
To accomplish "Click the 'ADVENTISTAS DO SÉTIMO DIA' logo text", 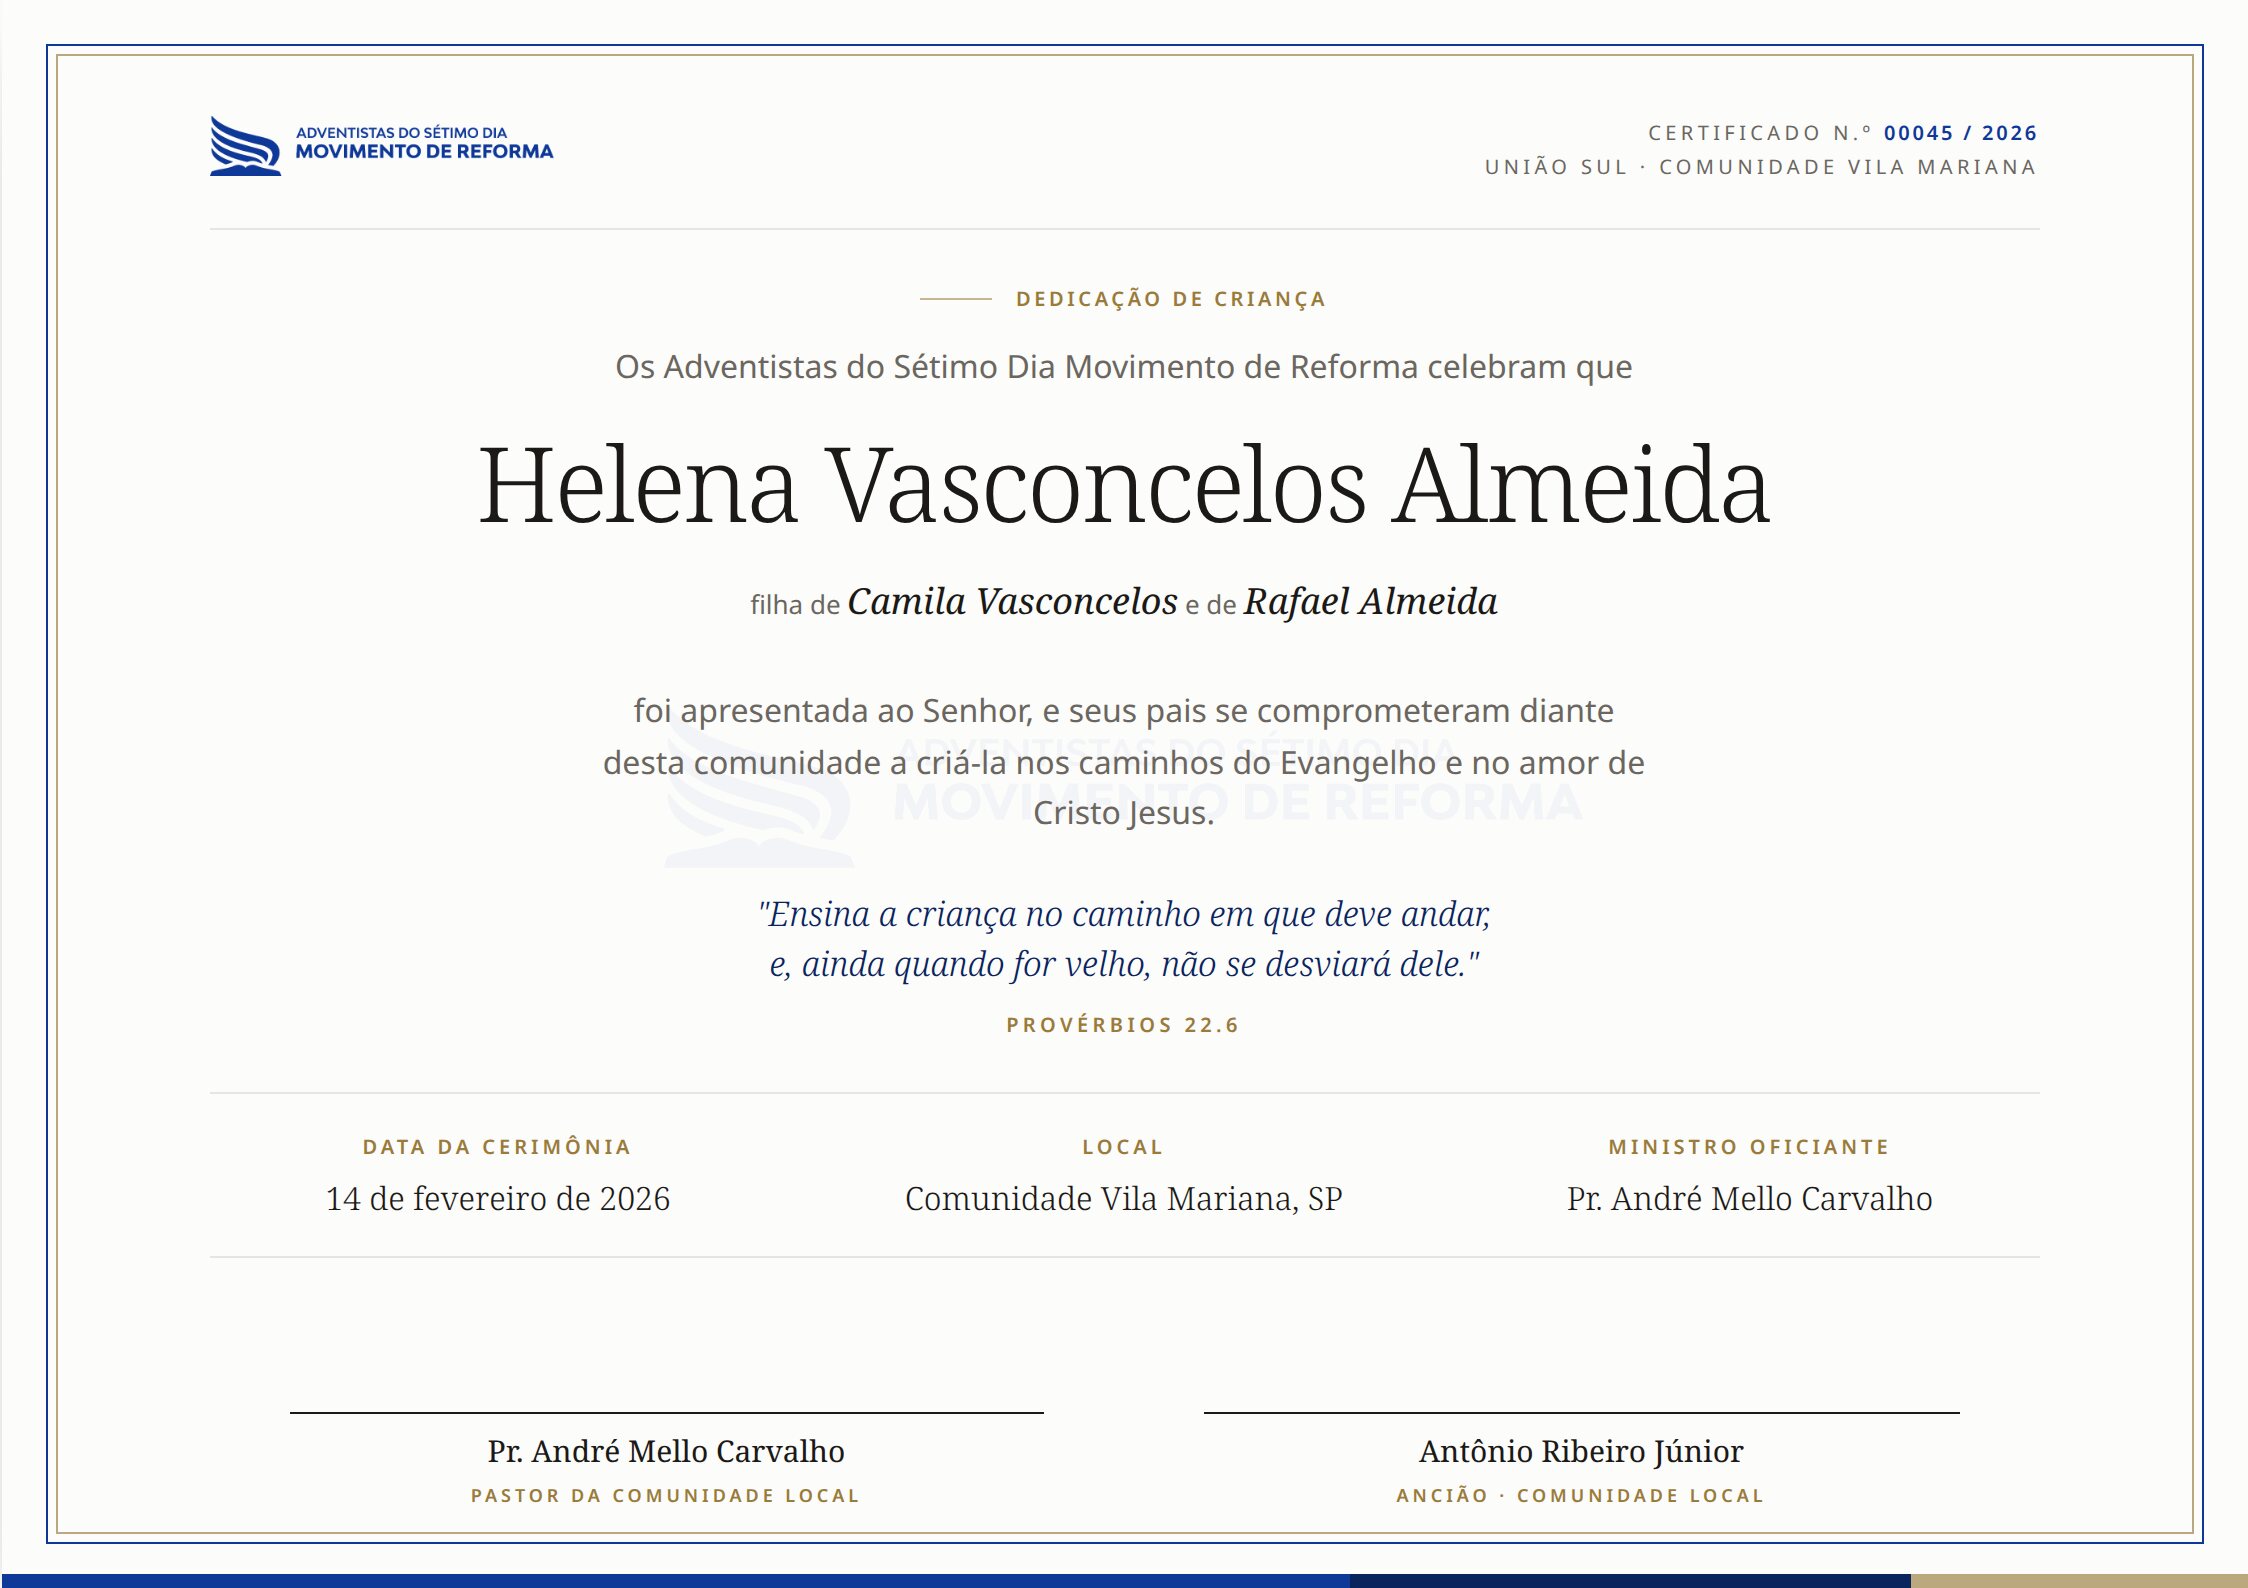I will click(401, 132).
